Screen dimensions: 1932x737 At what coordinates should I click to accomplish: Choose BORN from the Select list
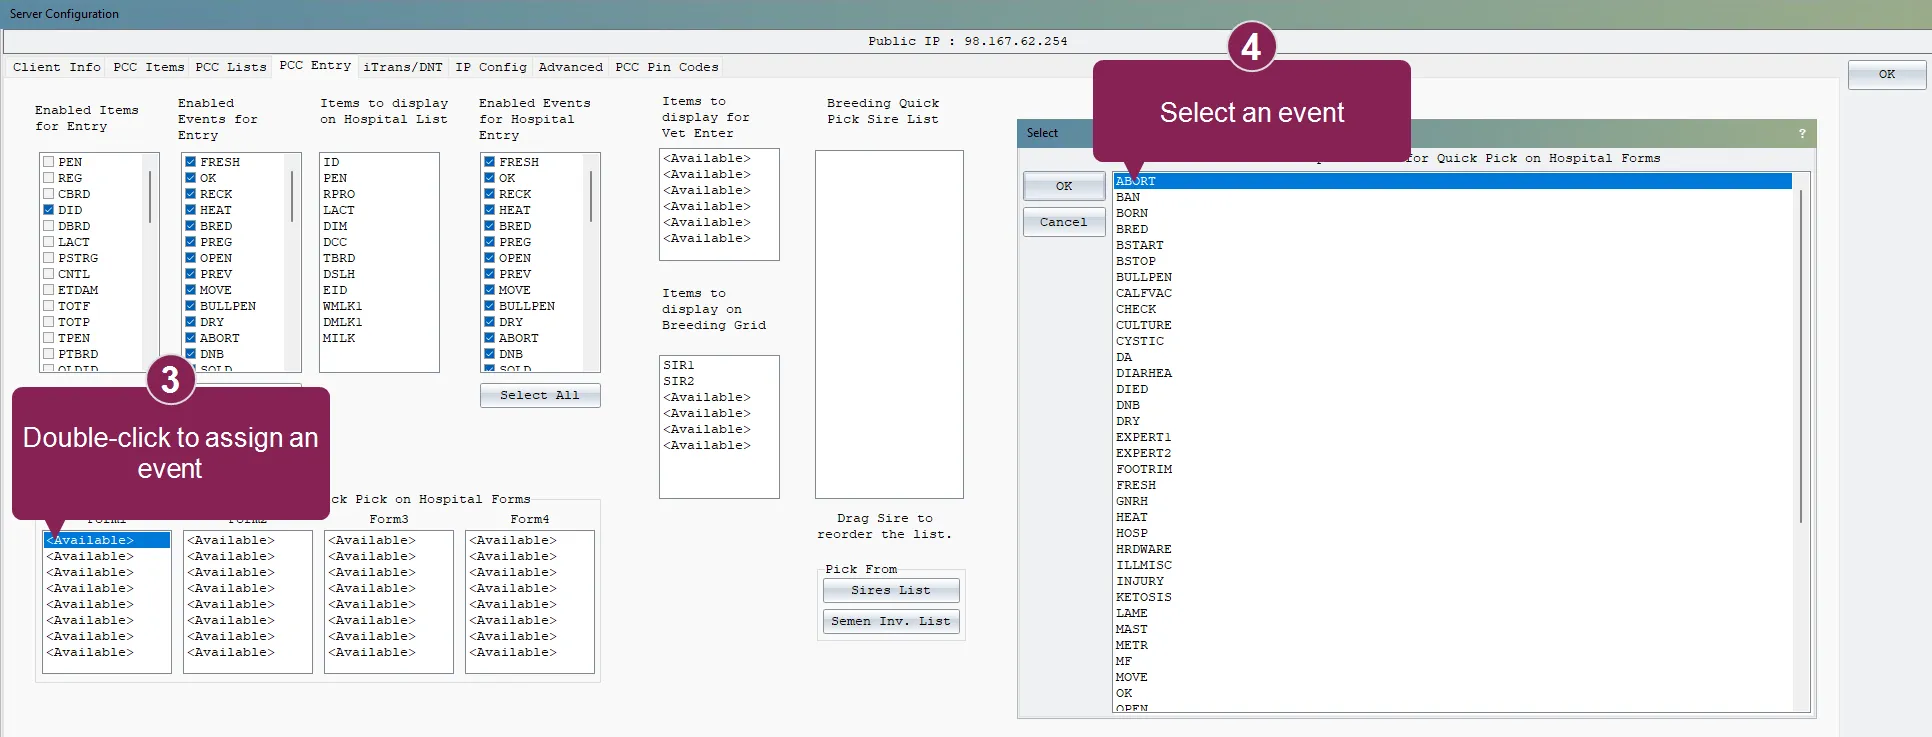[1132, 213]
